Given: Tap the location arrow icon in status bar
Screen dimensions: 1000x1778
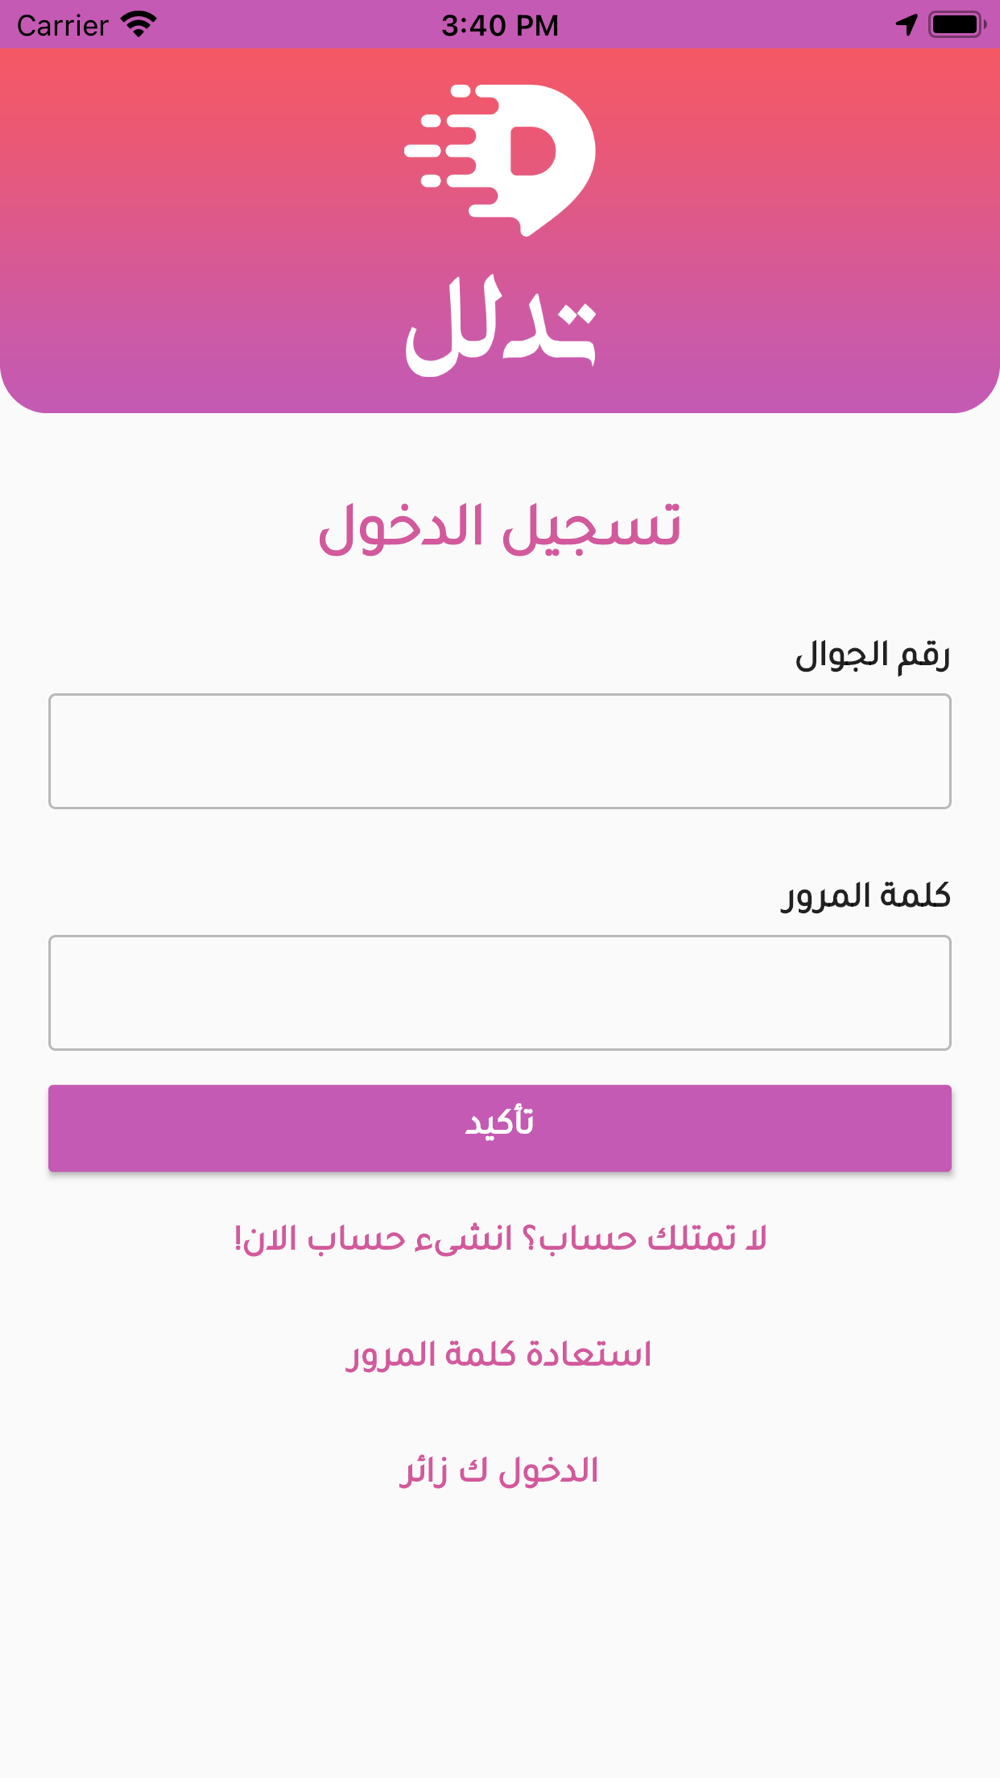Looking at the screenshot, I should point(906,24).
